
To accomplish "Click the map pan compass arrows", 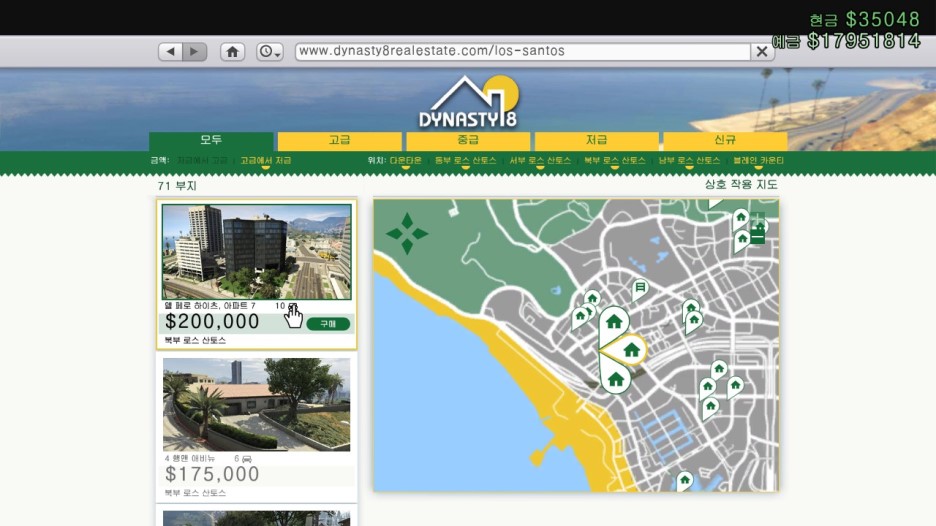I will tap(407, 234).
